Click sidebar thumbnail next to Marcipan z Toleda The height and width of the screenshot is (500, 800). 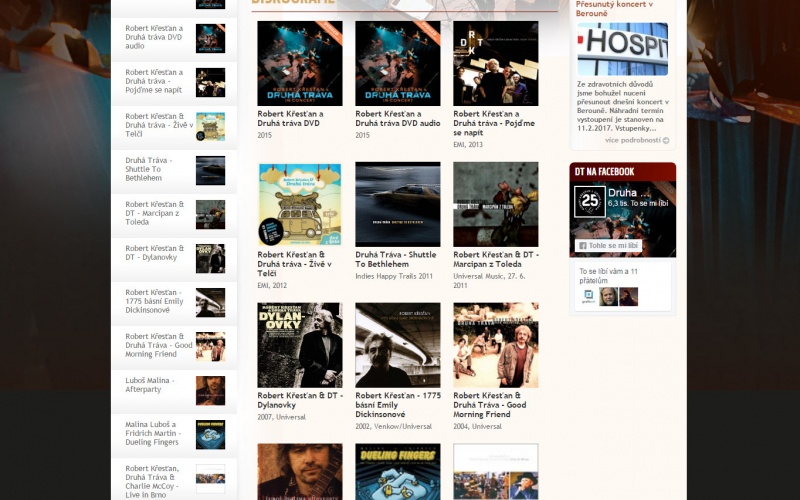pos(210,214)
